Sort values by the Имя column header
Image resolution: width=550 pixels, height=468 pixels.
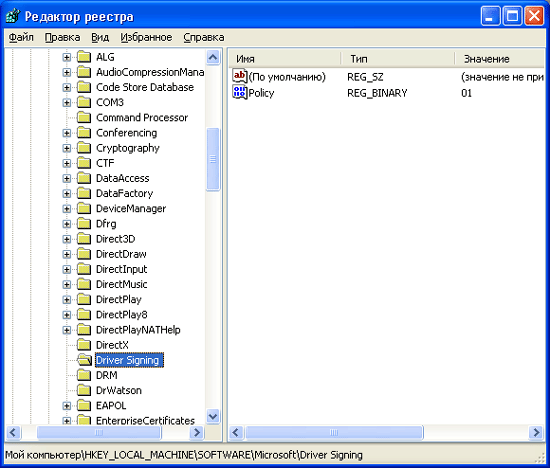(x=284, y=59)
